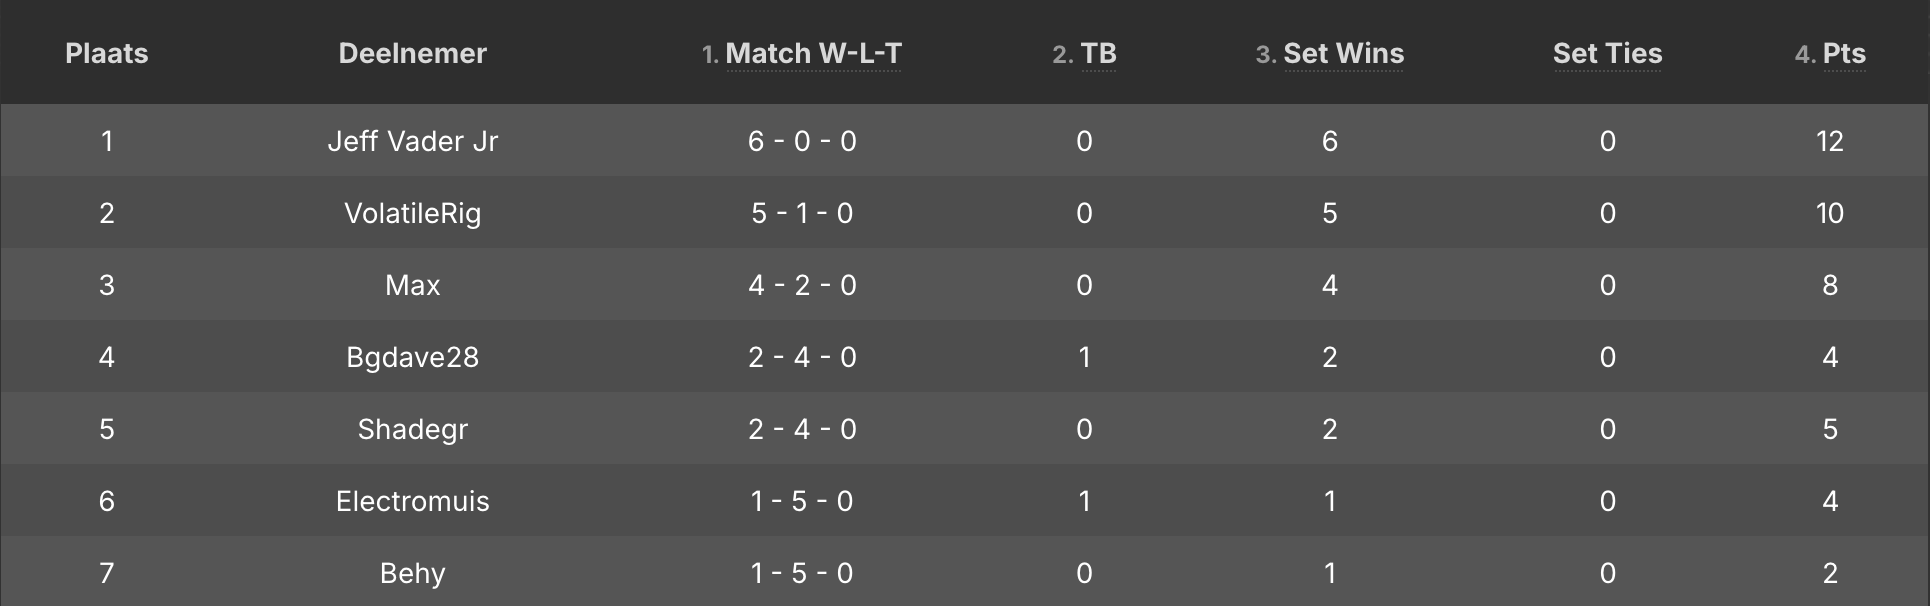Select participant Bgdave28

412,357
